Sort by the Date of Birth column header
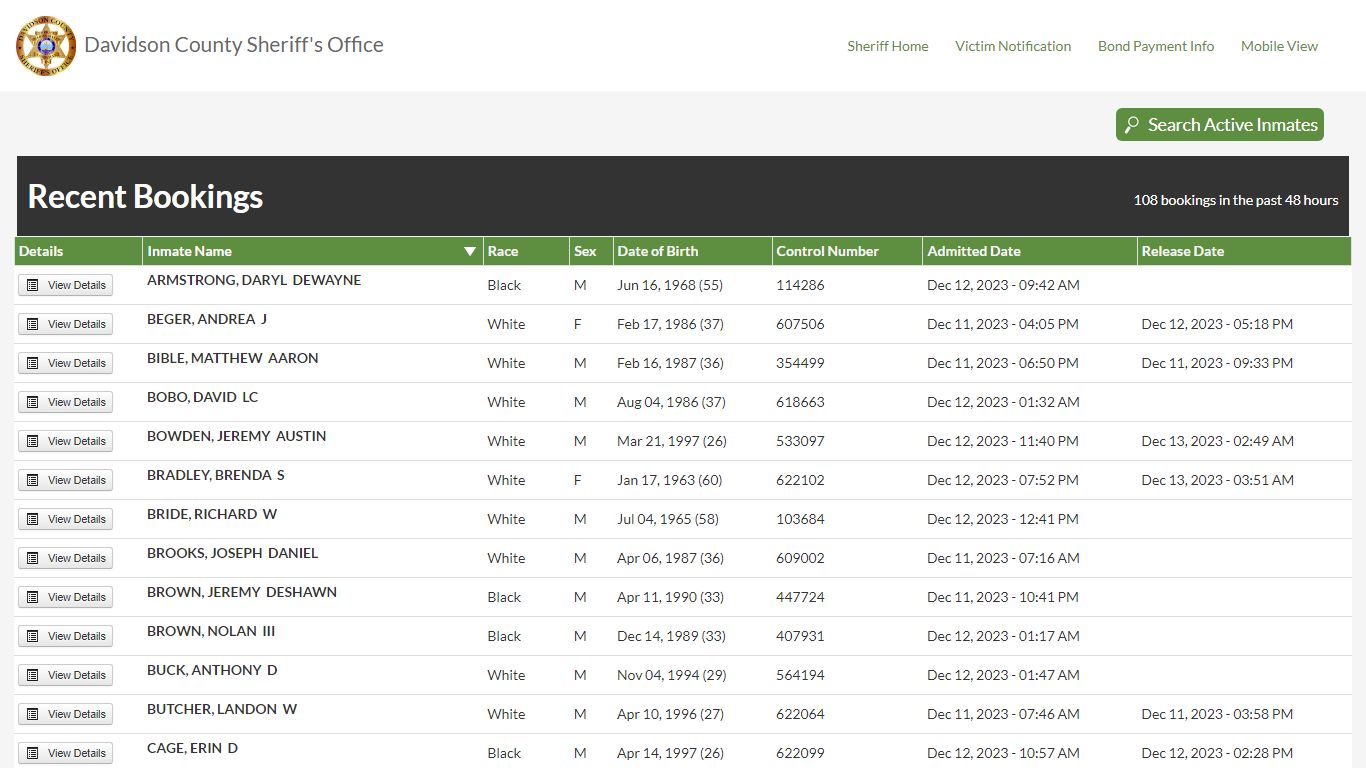Viewport: 1366px width, 768px height. 692,251
